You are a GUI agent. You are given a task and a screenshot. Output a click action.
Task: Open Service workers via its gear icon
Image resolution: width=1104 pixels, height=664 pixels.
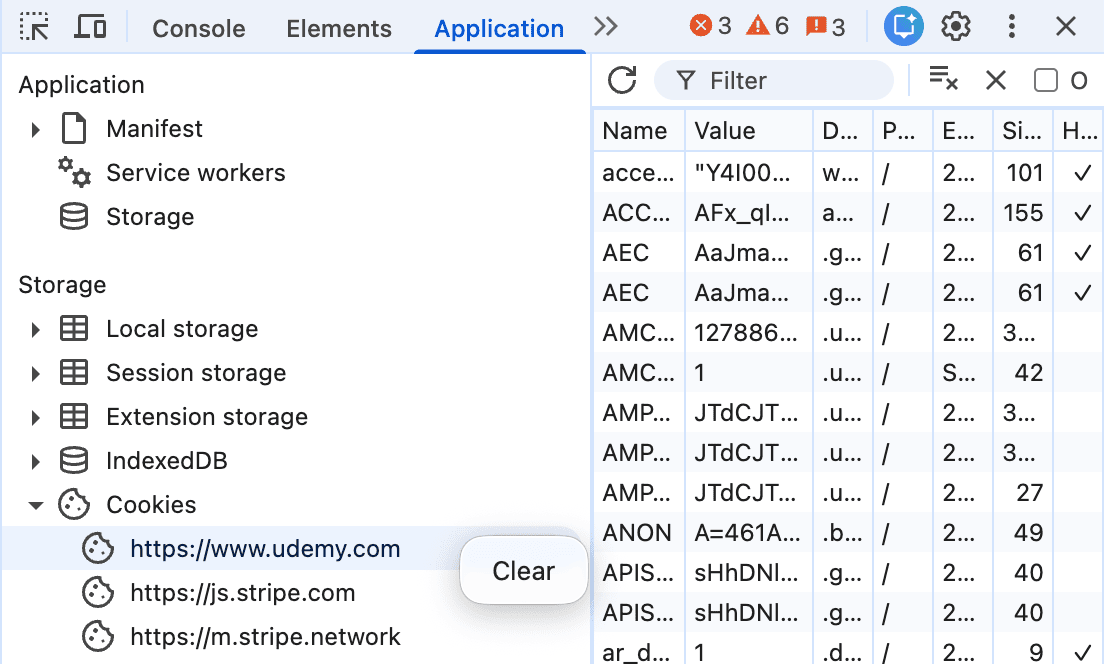click(x=74, y=172)
